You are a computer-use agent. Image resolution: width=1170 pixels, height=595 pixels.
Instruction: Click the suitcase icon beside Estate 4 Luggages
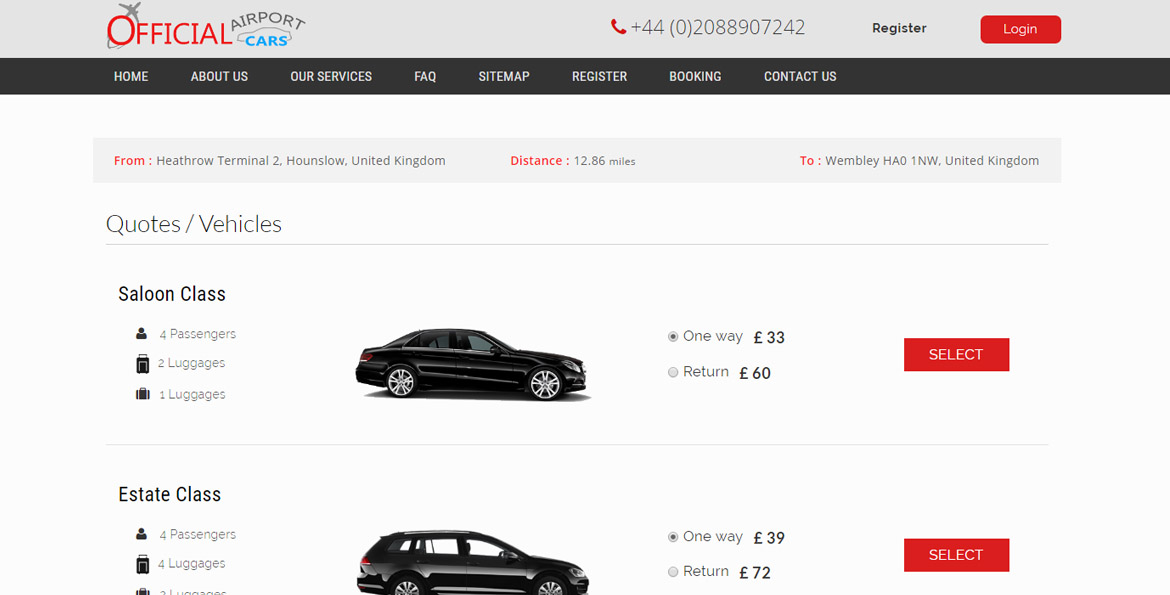(x=142, y=564)
